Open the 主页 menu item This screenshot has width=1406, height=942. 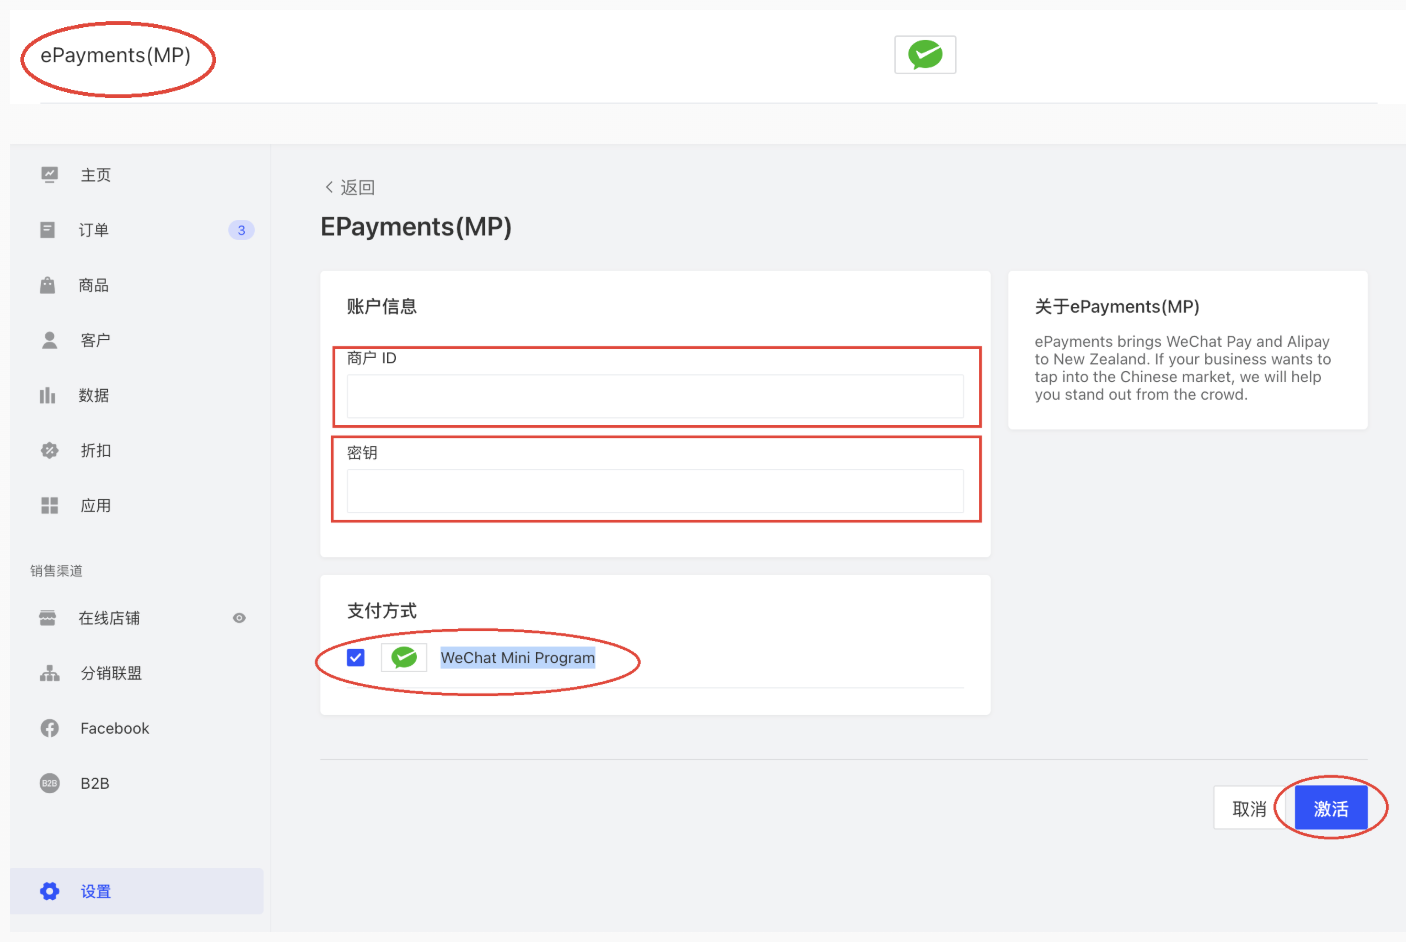click(96, 175)
